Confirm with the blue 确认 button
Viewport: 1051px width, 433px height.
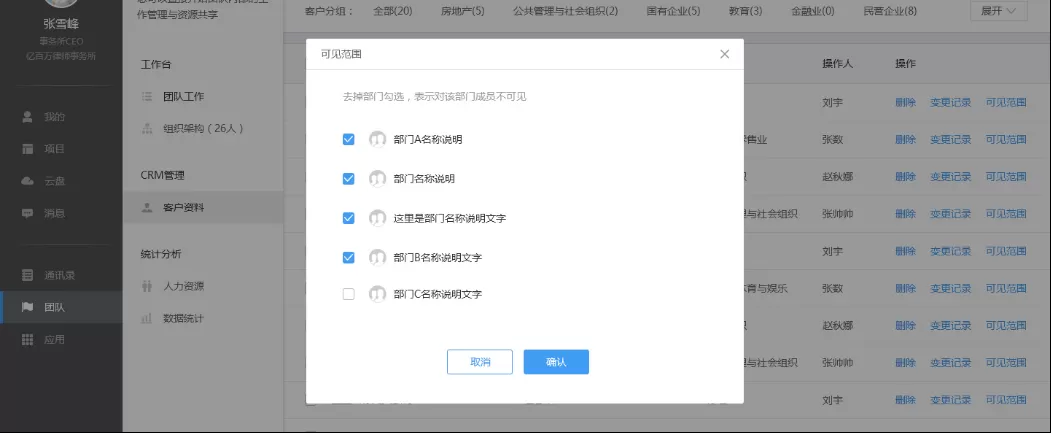click(556, 362)
